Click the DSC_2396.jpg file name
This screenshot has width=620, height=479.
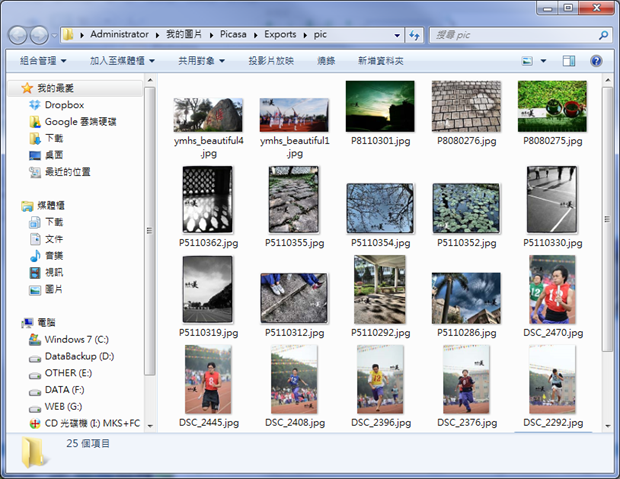point(381,423)
